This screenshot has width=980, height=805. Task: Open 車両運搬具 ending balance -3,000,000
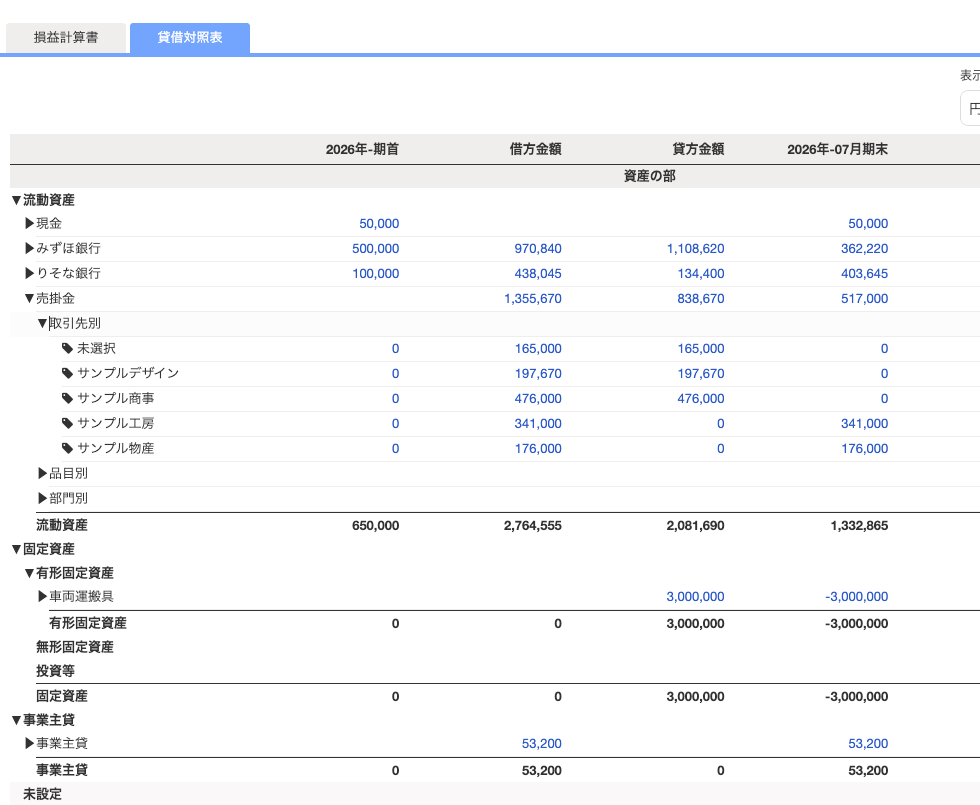click(x=856, y=597)
